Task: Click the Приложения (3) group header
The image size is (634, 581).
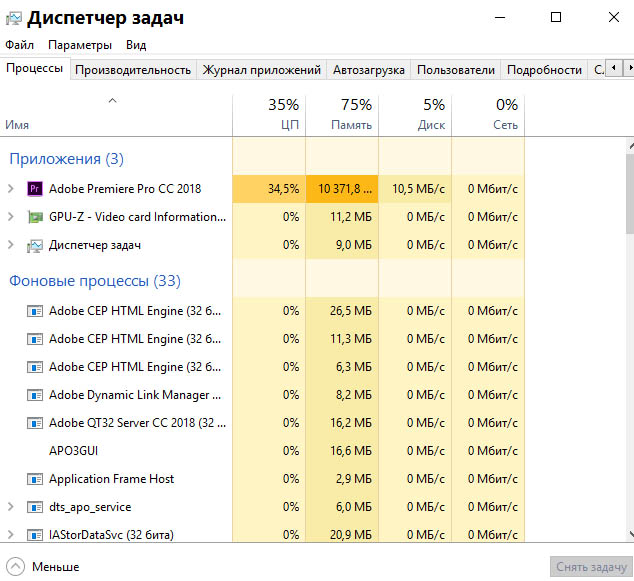Action: [66, 159]
